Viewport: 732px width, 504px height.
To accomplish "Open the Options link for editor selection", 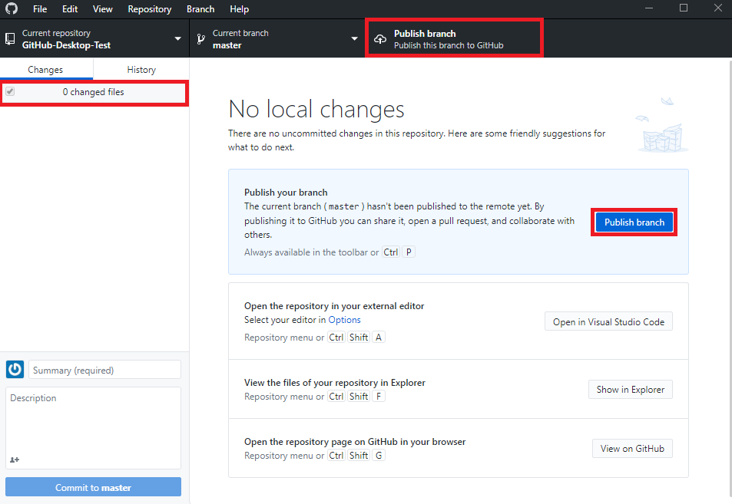I will point(344,320).
